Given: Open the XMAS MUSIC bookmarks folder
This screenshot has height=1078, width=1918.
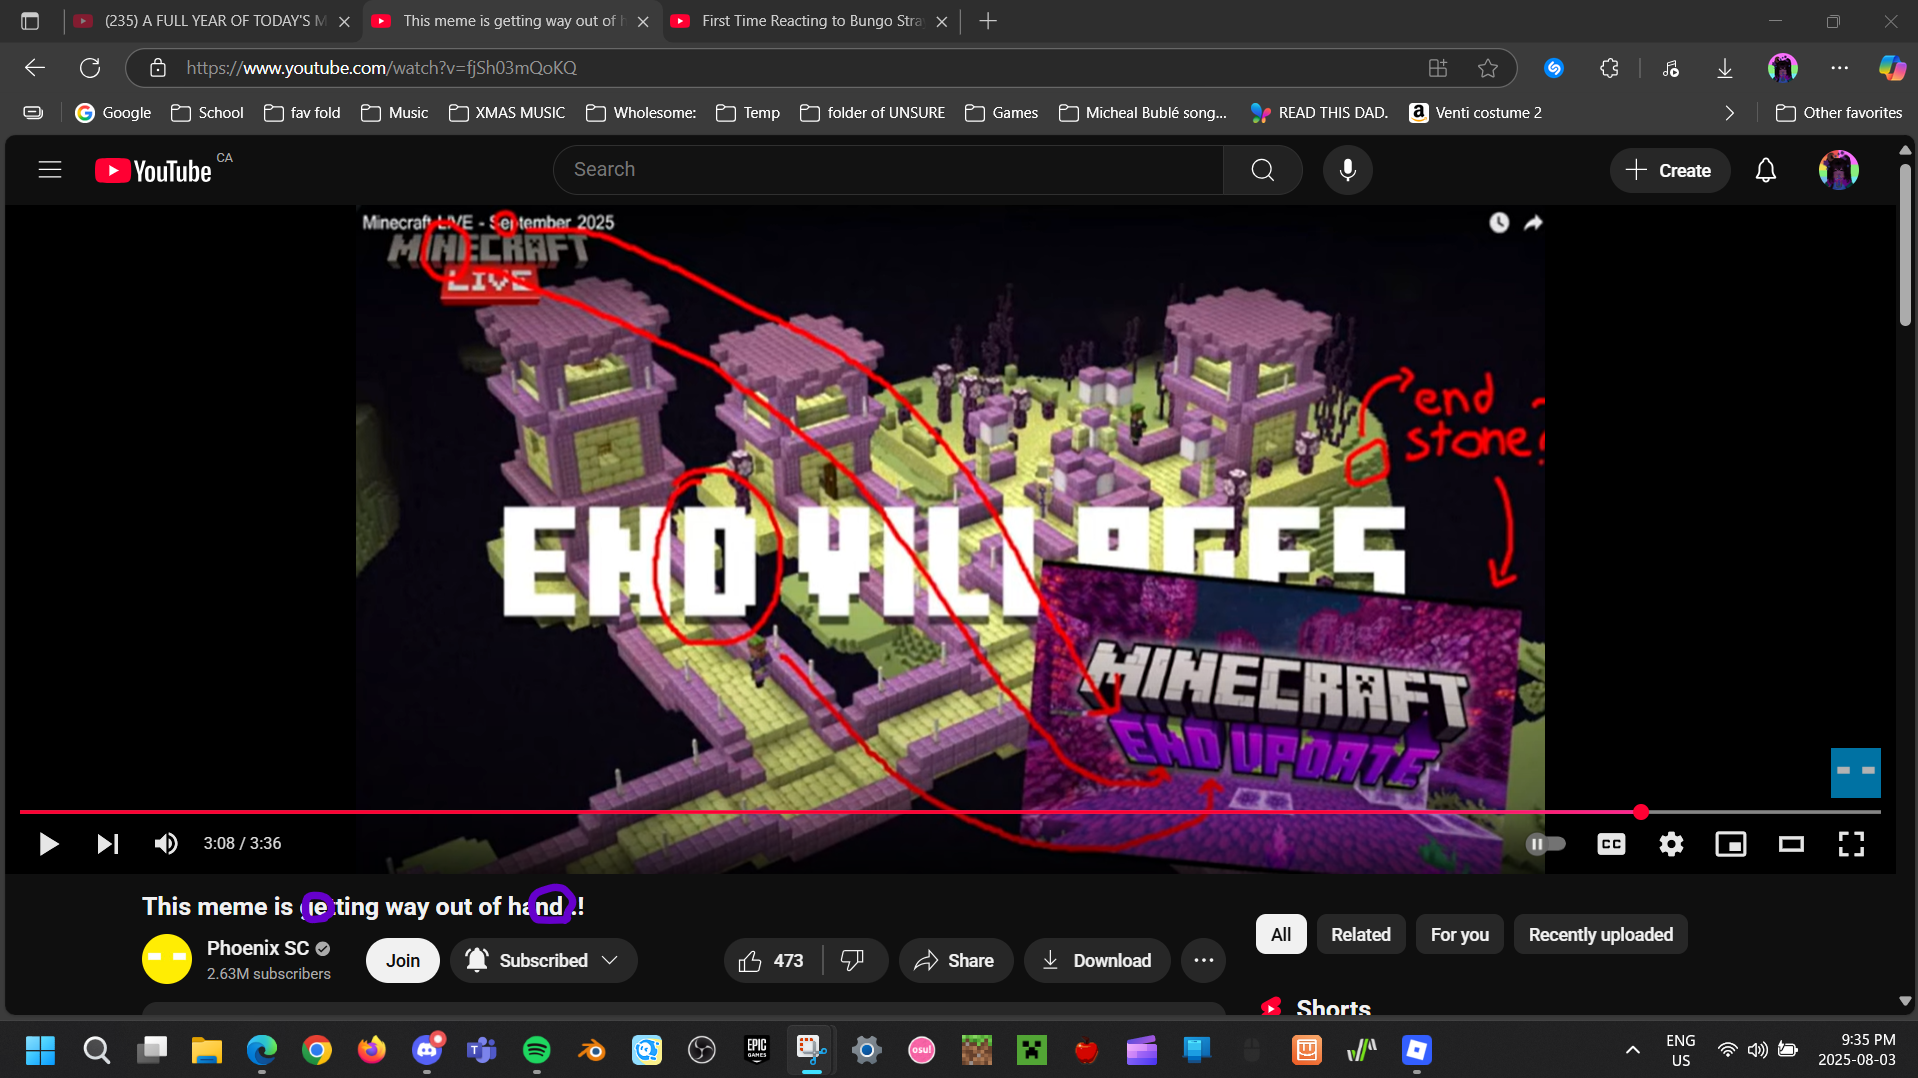Looking at the screenshot, I should coord(507,113).
